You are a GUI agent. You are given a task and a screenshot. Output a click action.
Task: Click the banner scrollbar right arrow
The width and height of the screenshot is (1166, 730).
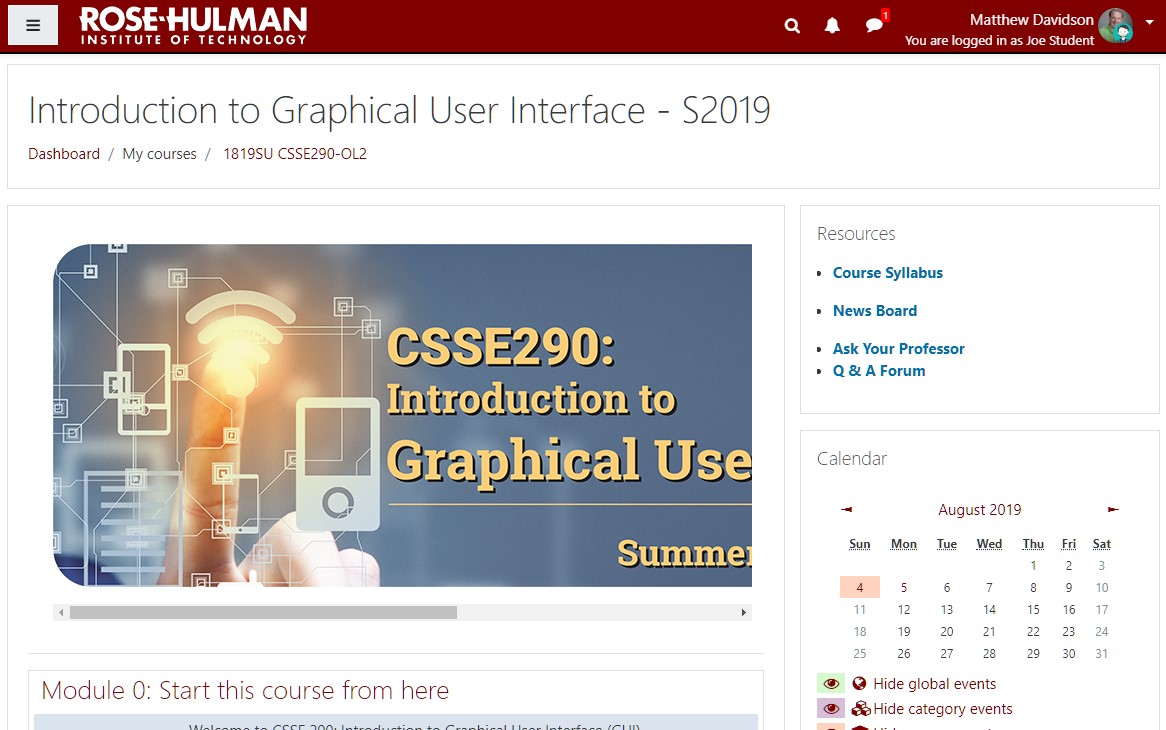pyautogui.click(x=744, y=613)
